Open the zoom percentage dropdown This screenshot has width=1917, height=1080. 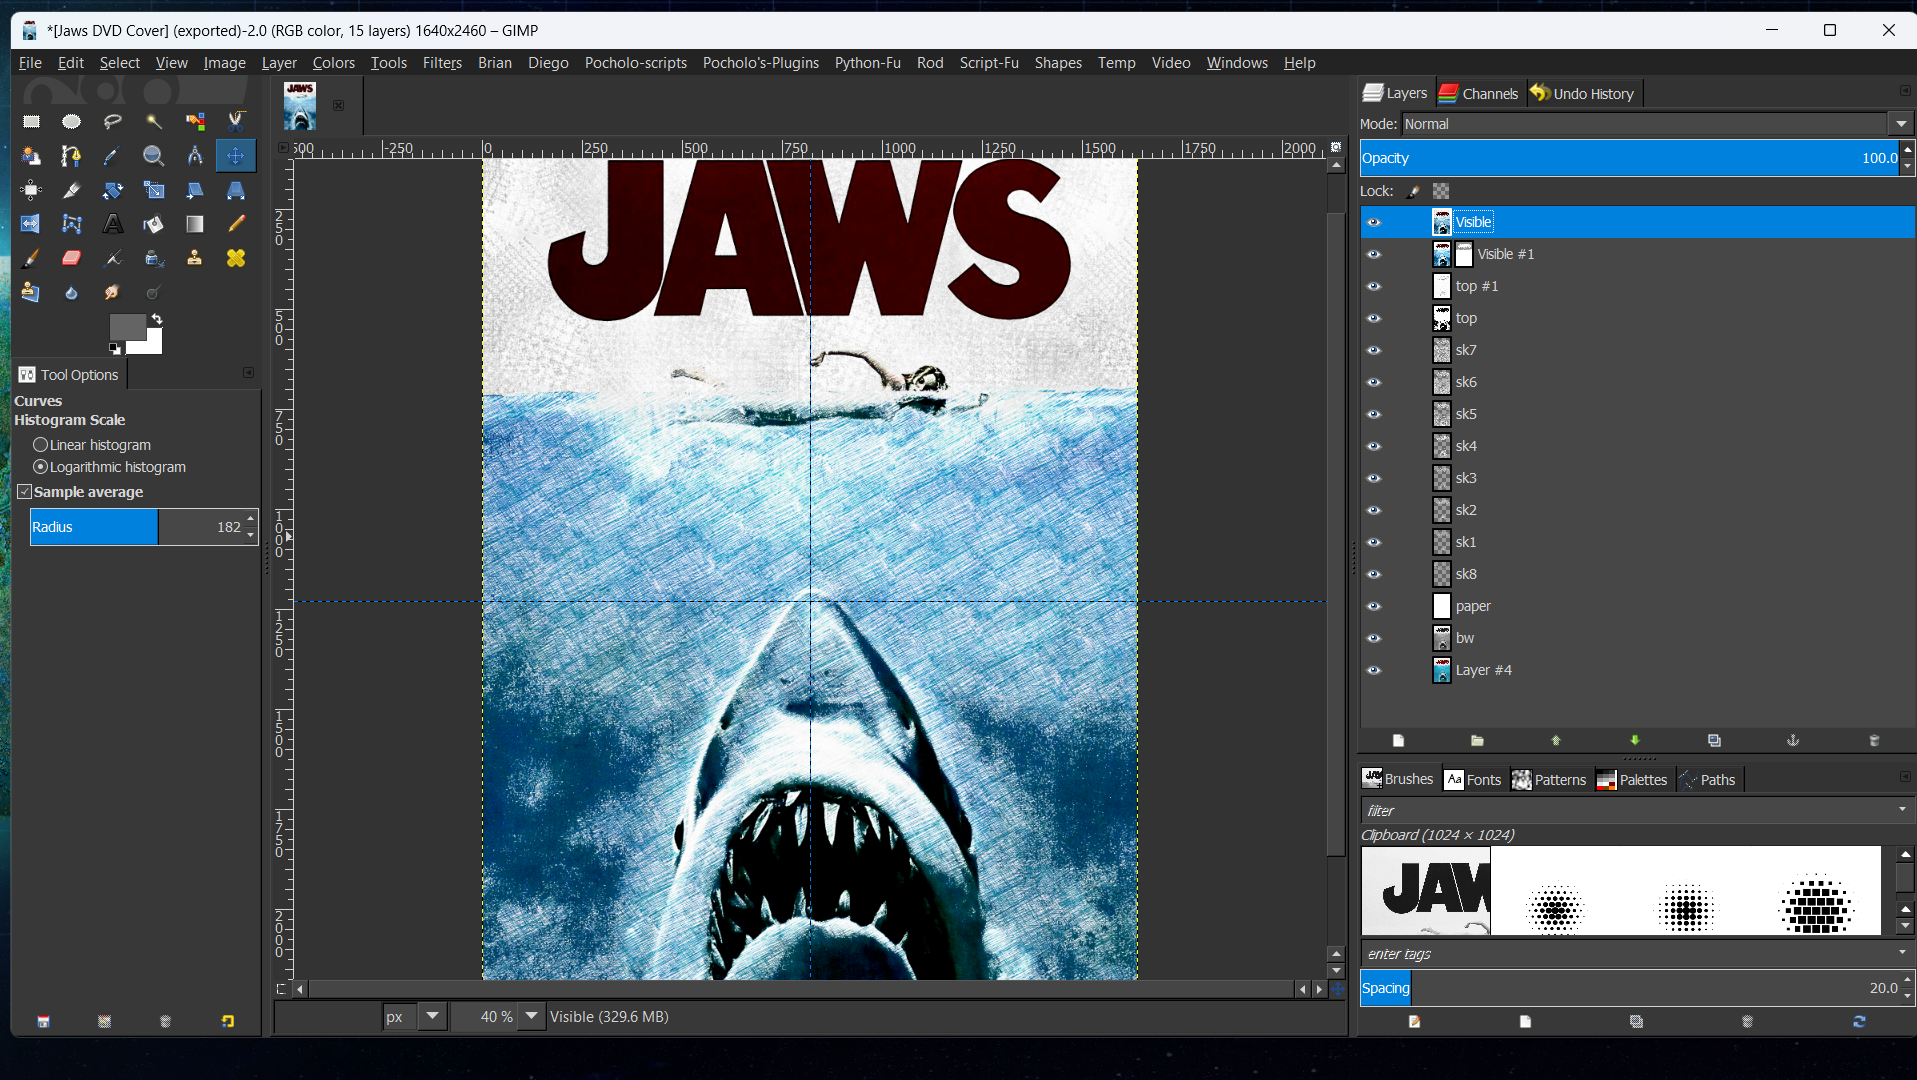pos(532,1016)
